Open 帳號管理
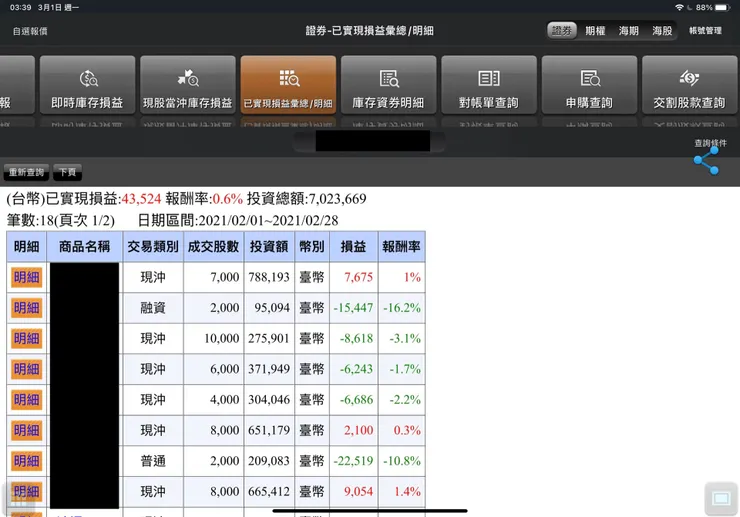 click(x=705, y=31)
